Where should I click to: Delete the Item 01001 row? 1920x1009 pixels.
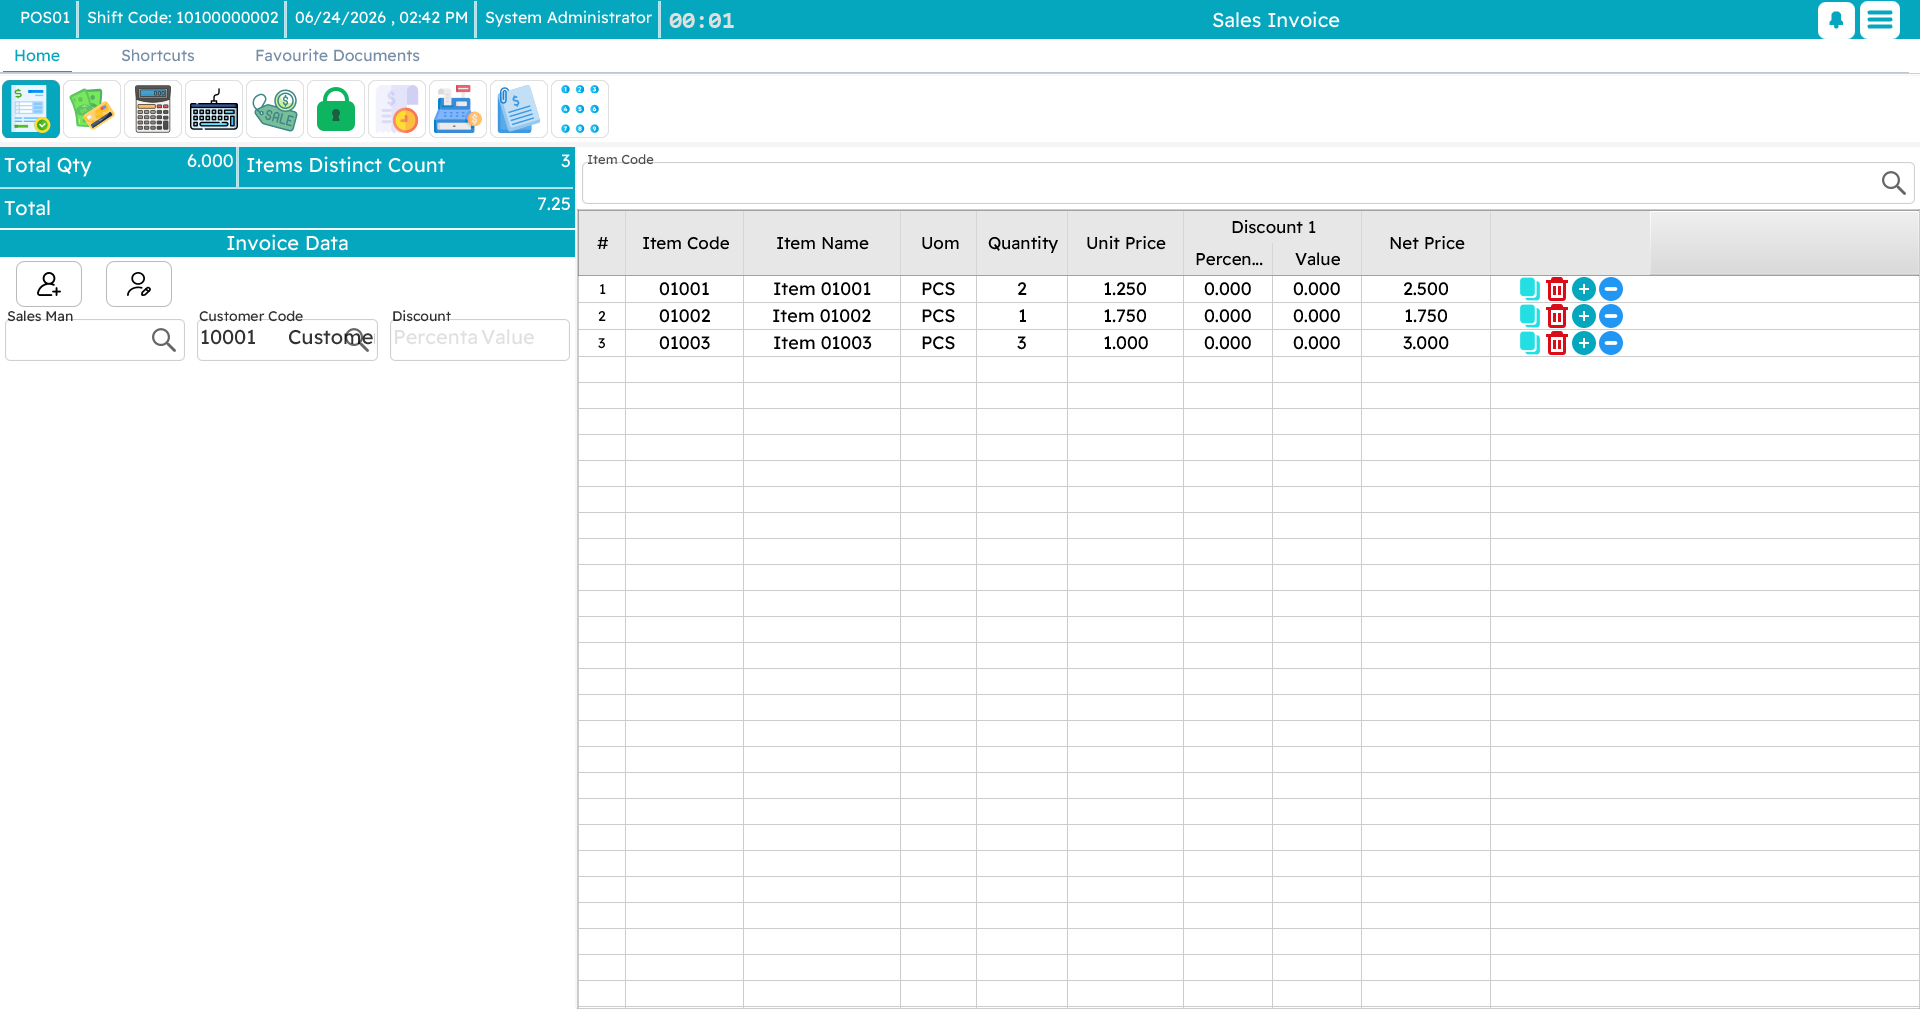pos(1556,289)
